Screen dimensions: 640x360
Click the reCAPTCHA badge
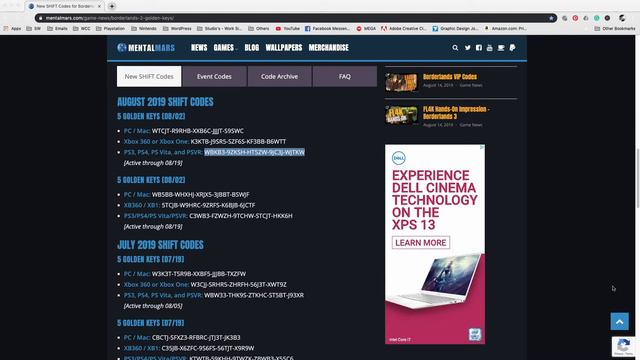tap(624, 347)
